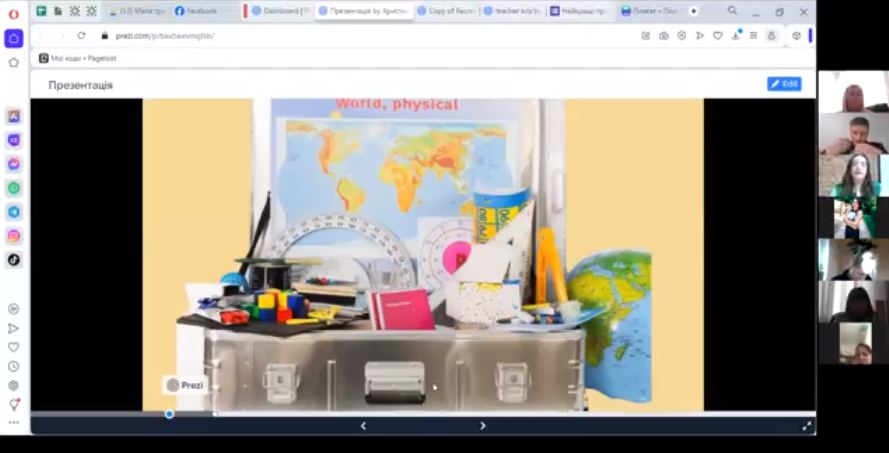Open downloads icon in the toolbar
The image size is (889, 453).
point(736,35)
